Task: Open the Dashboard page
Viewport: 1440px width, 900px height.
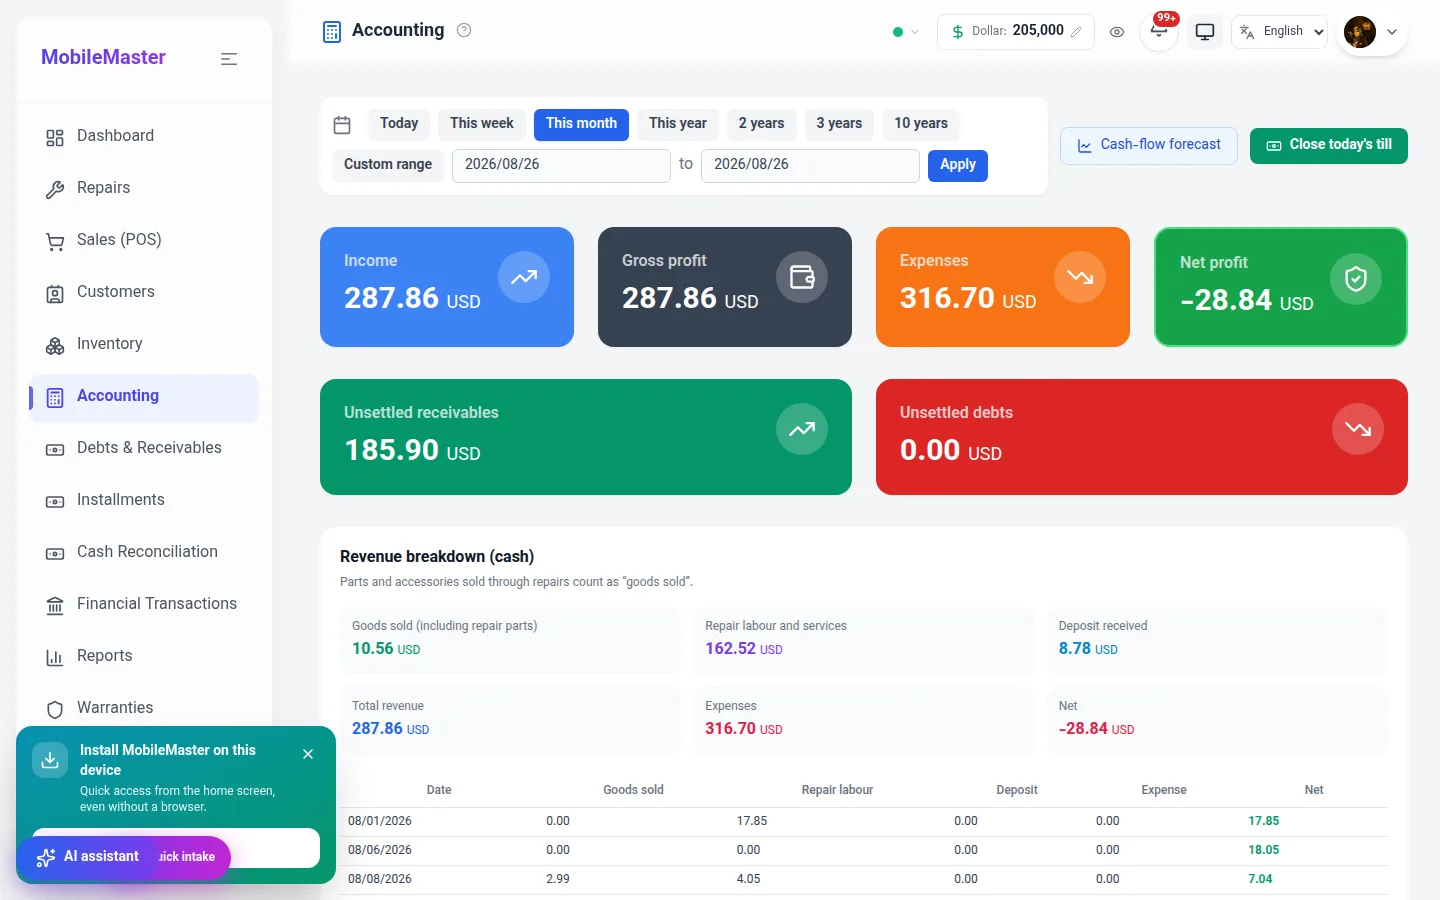Action: pos(144,136)
